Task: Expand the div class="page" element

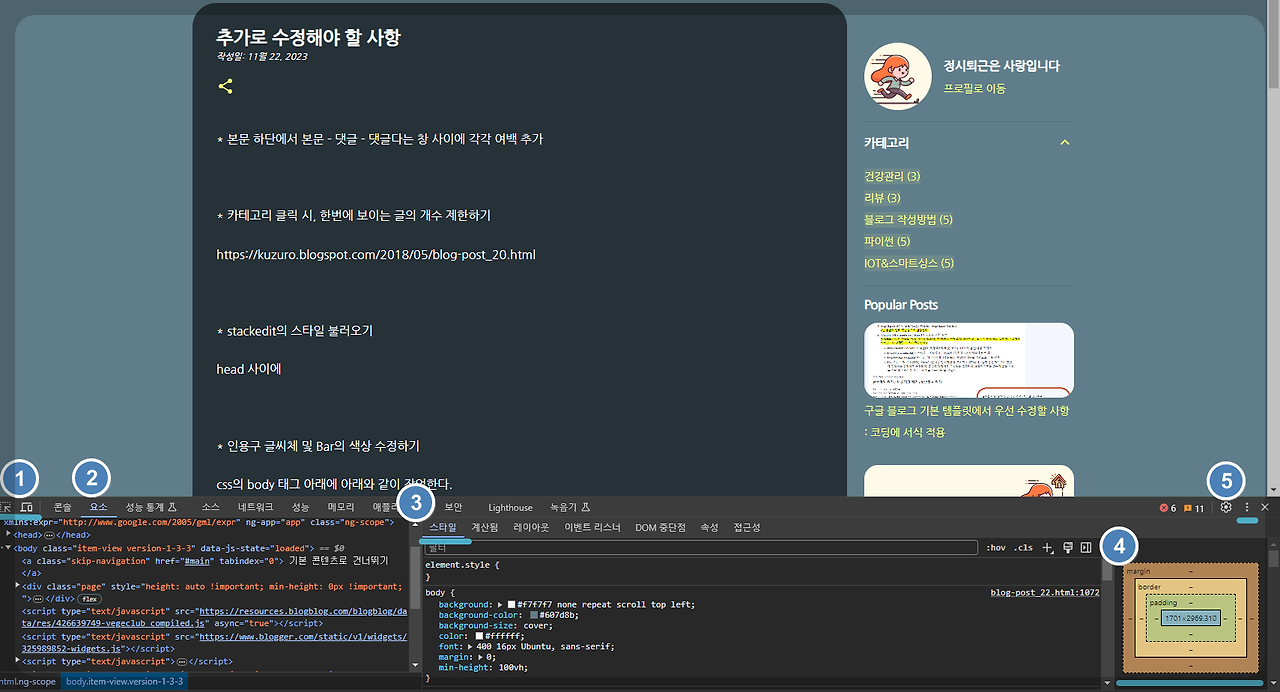Action: [x=17, y=586]
